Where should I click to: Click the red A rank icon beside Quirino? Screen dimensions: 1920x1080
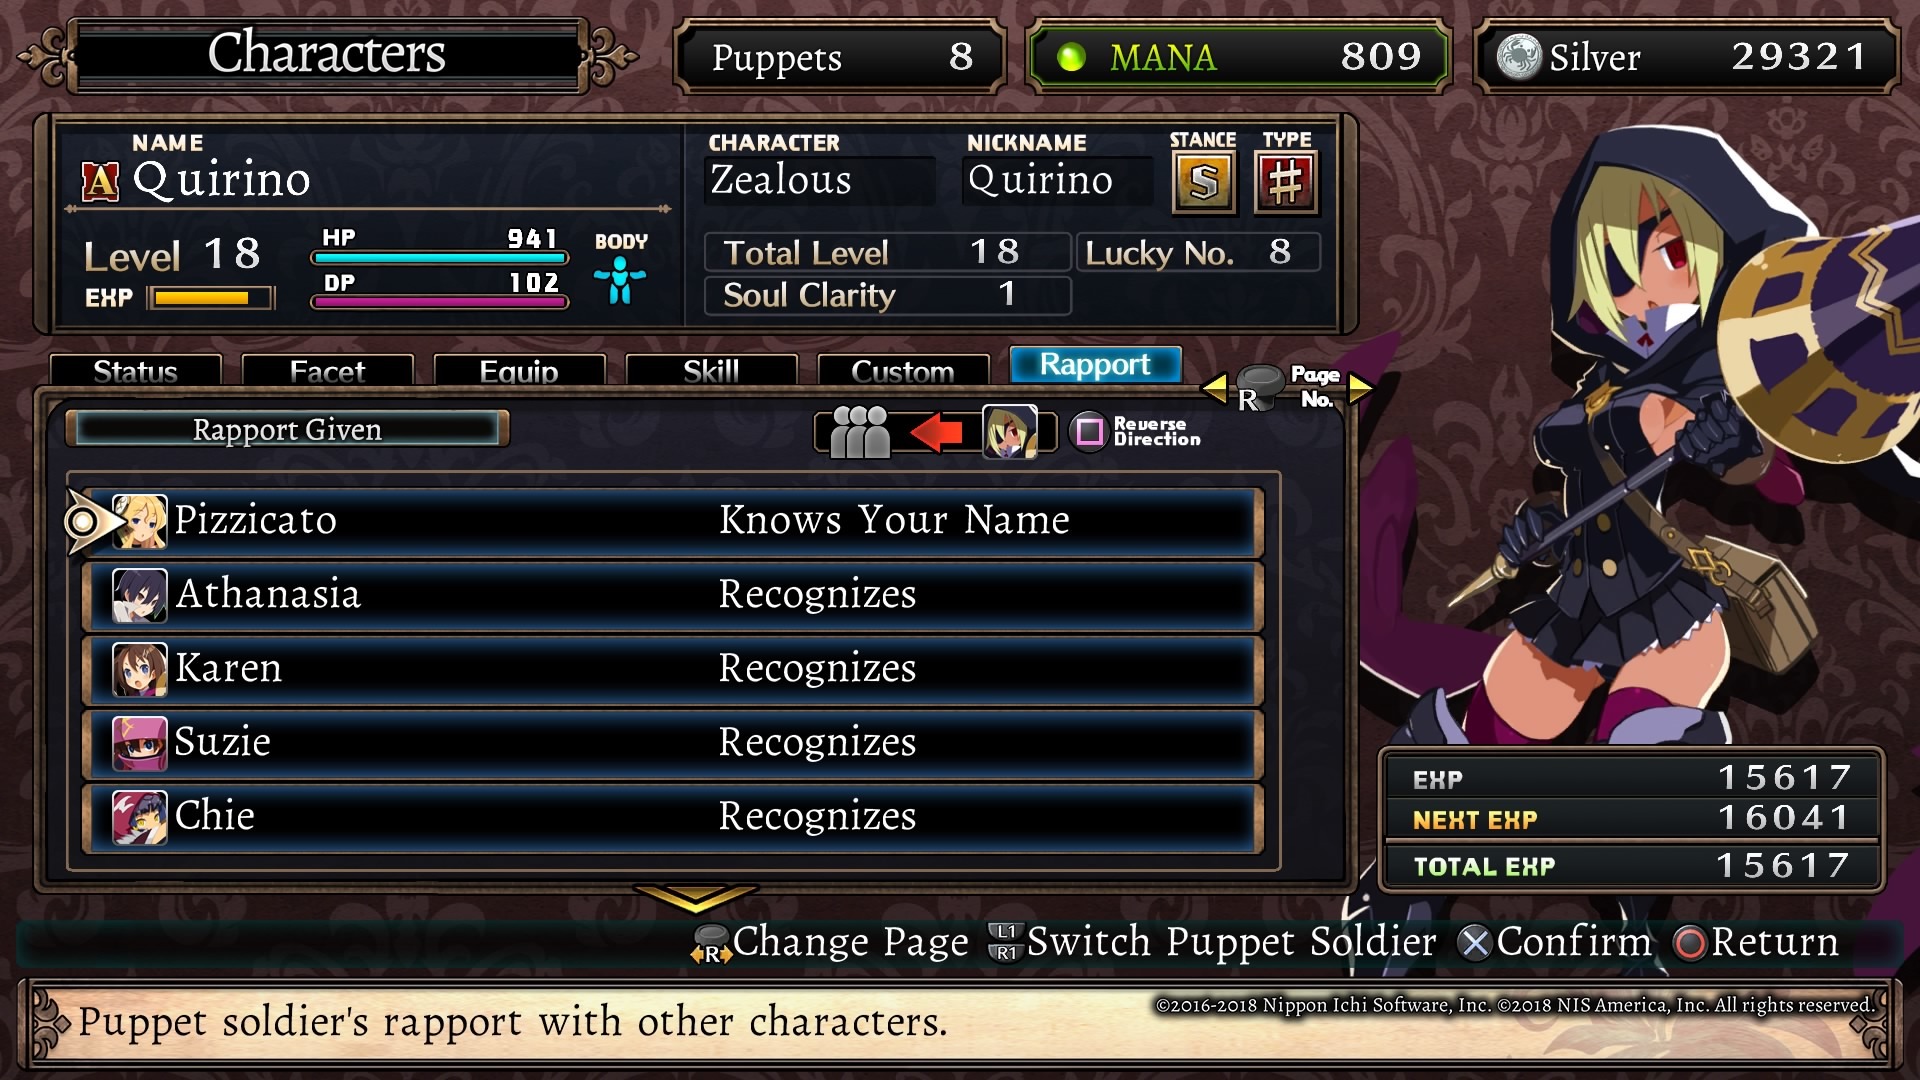point(100,182)
